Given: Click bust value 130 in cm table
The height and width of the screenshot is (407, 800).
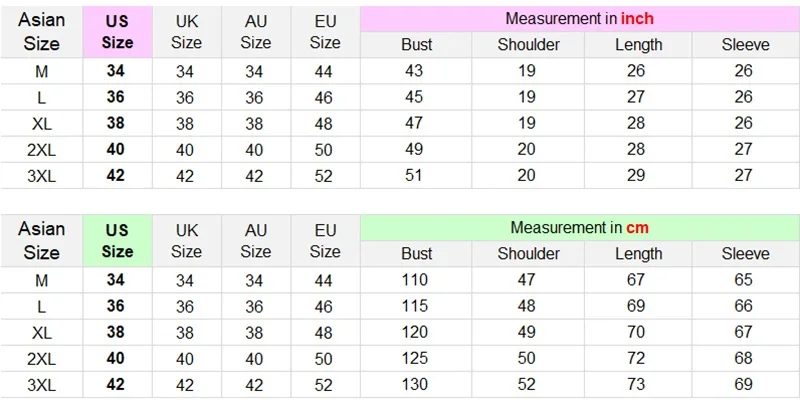Looking at the screenshot, I should (414, 384).
